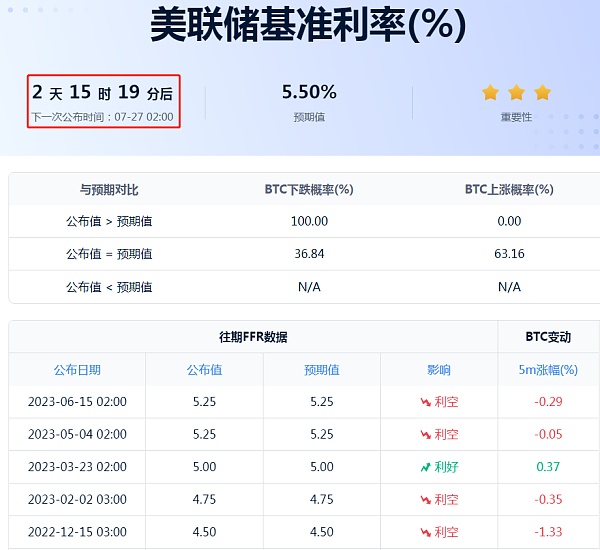
Task: Click the countdown 2 天 15 时 19 分后
Action: (x=103, y=93)
